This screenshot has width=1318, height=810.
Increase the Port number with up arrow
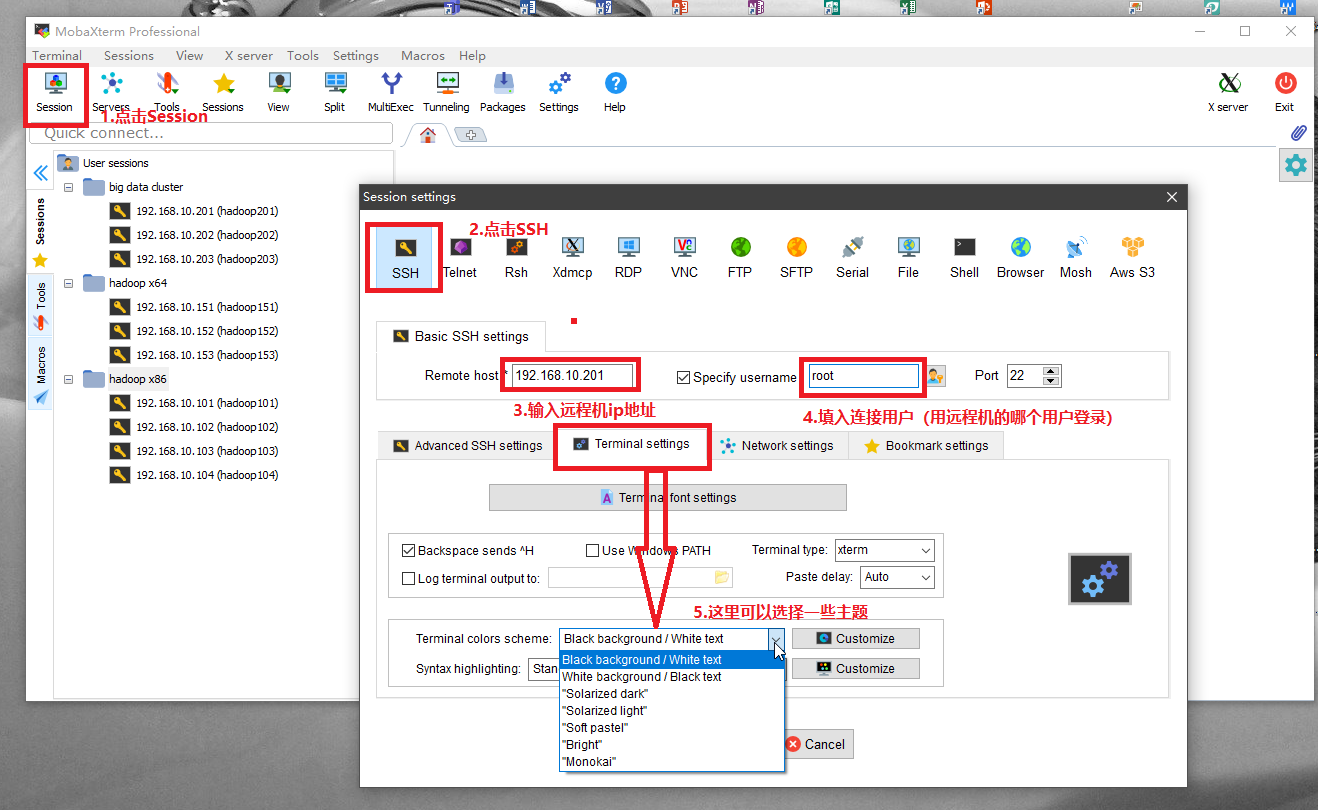pos(1051,371)
